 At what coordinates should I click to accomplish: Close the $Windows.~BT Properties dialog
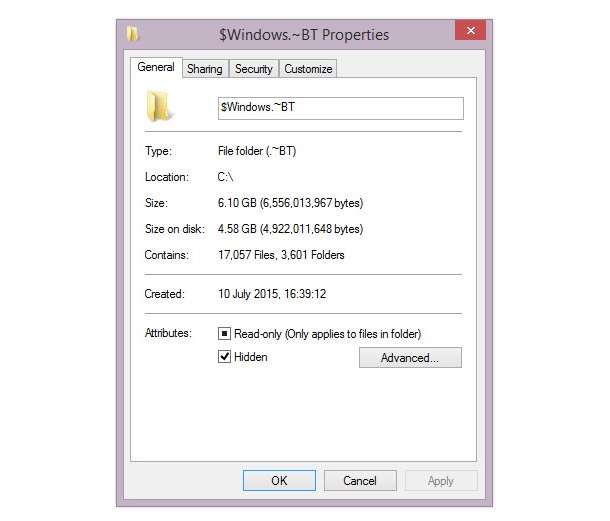(x=470, y=32)
